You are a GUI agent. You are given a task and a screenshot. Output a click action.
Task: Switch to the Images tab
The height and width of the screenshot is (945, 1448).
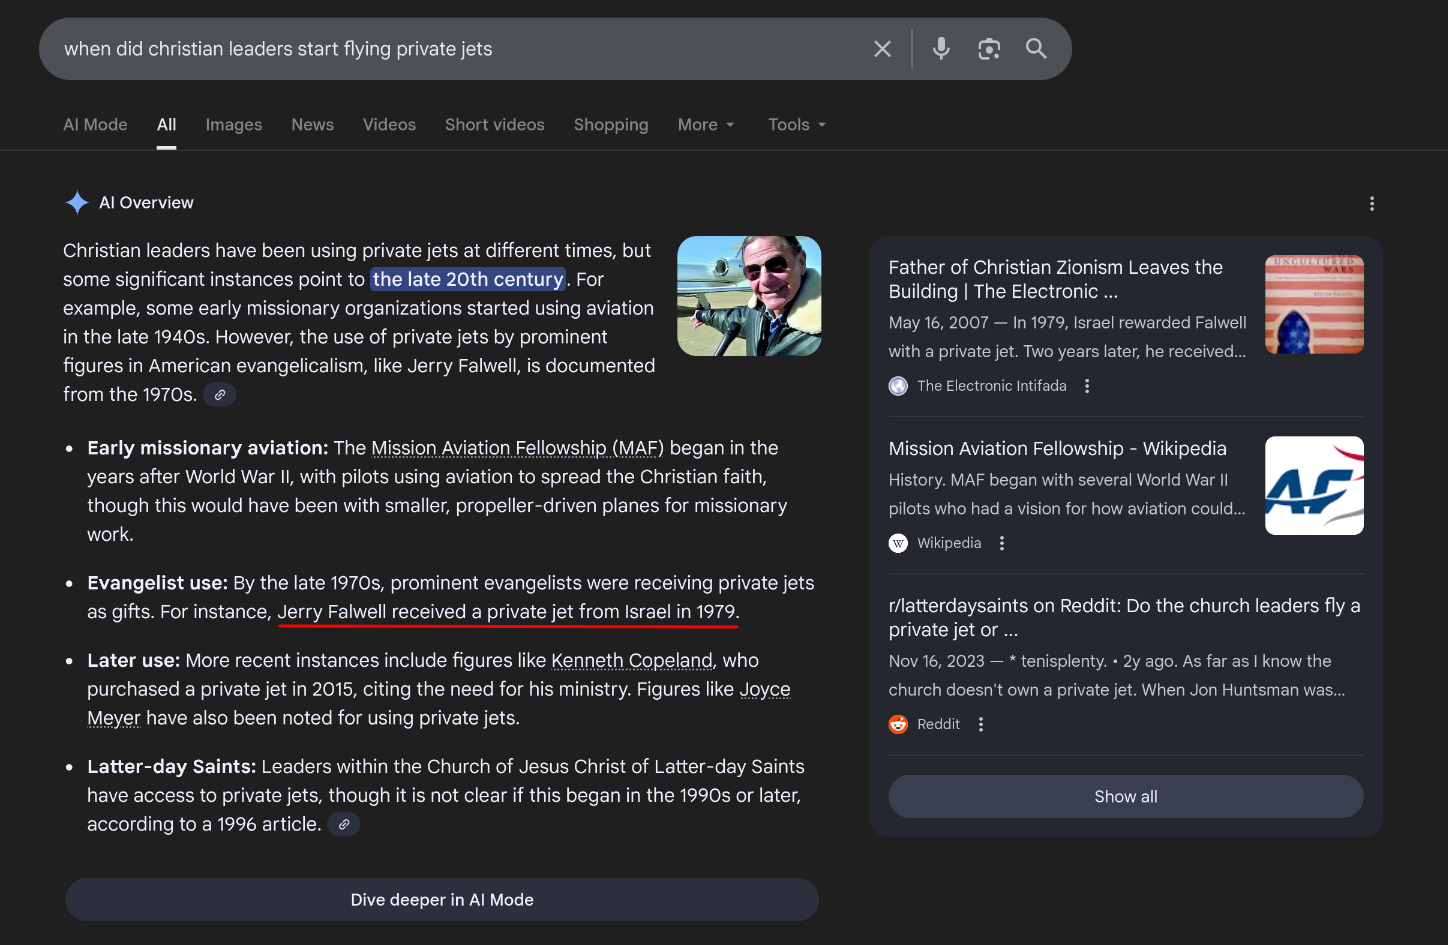[234, 125]
